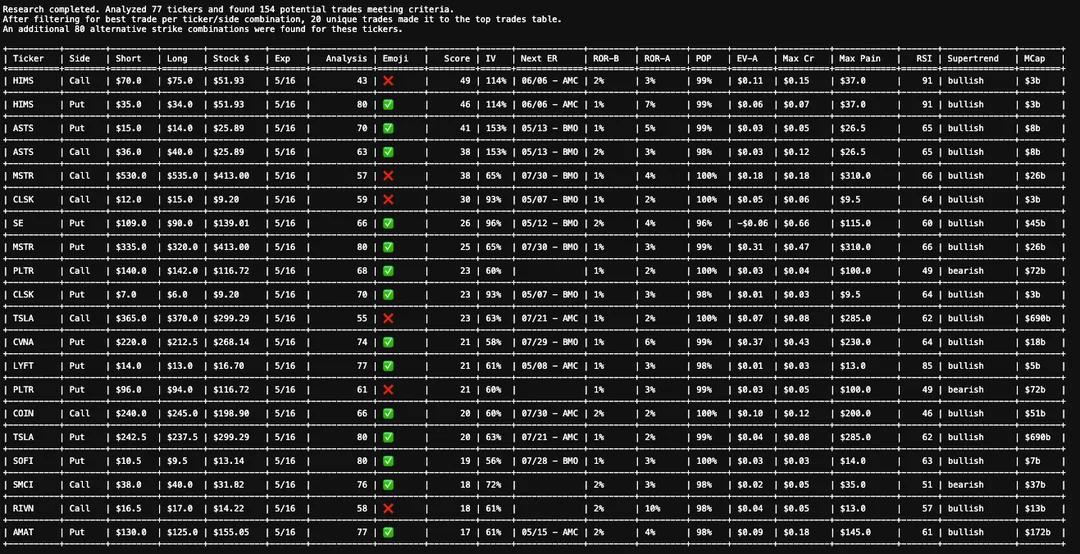The image size is (1080, 554).
Task: Click the red X emoji in TSLA Call row
Action: tap(388, 318)
